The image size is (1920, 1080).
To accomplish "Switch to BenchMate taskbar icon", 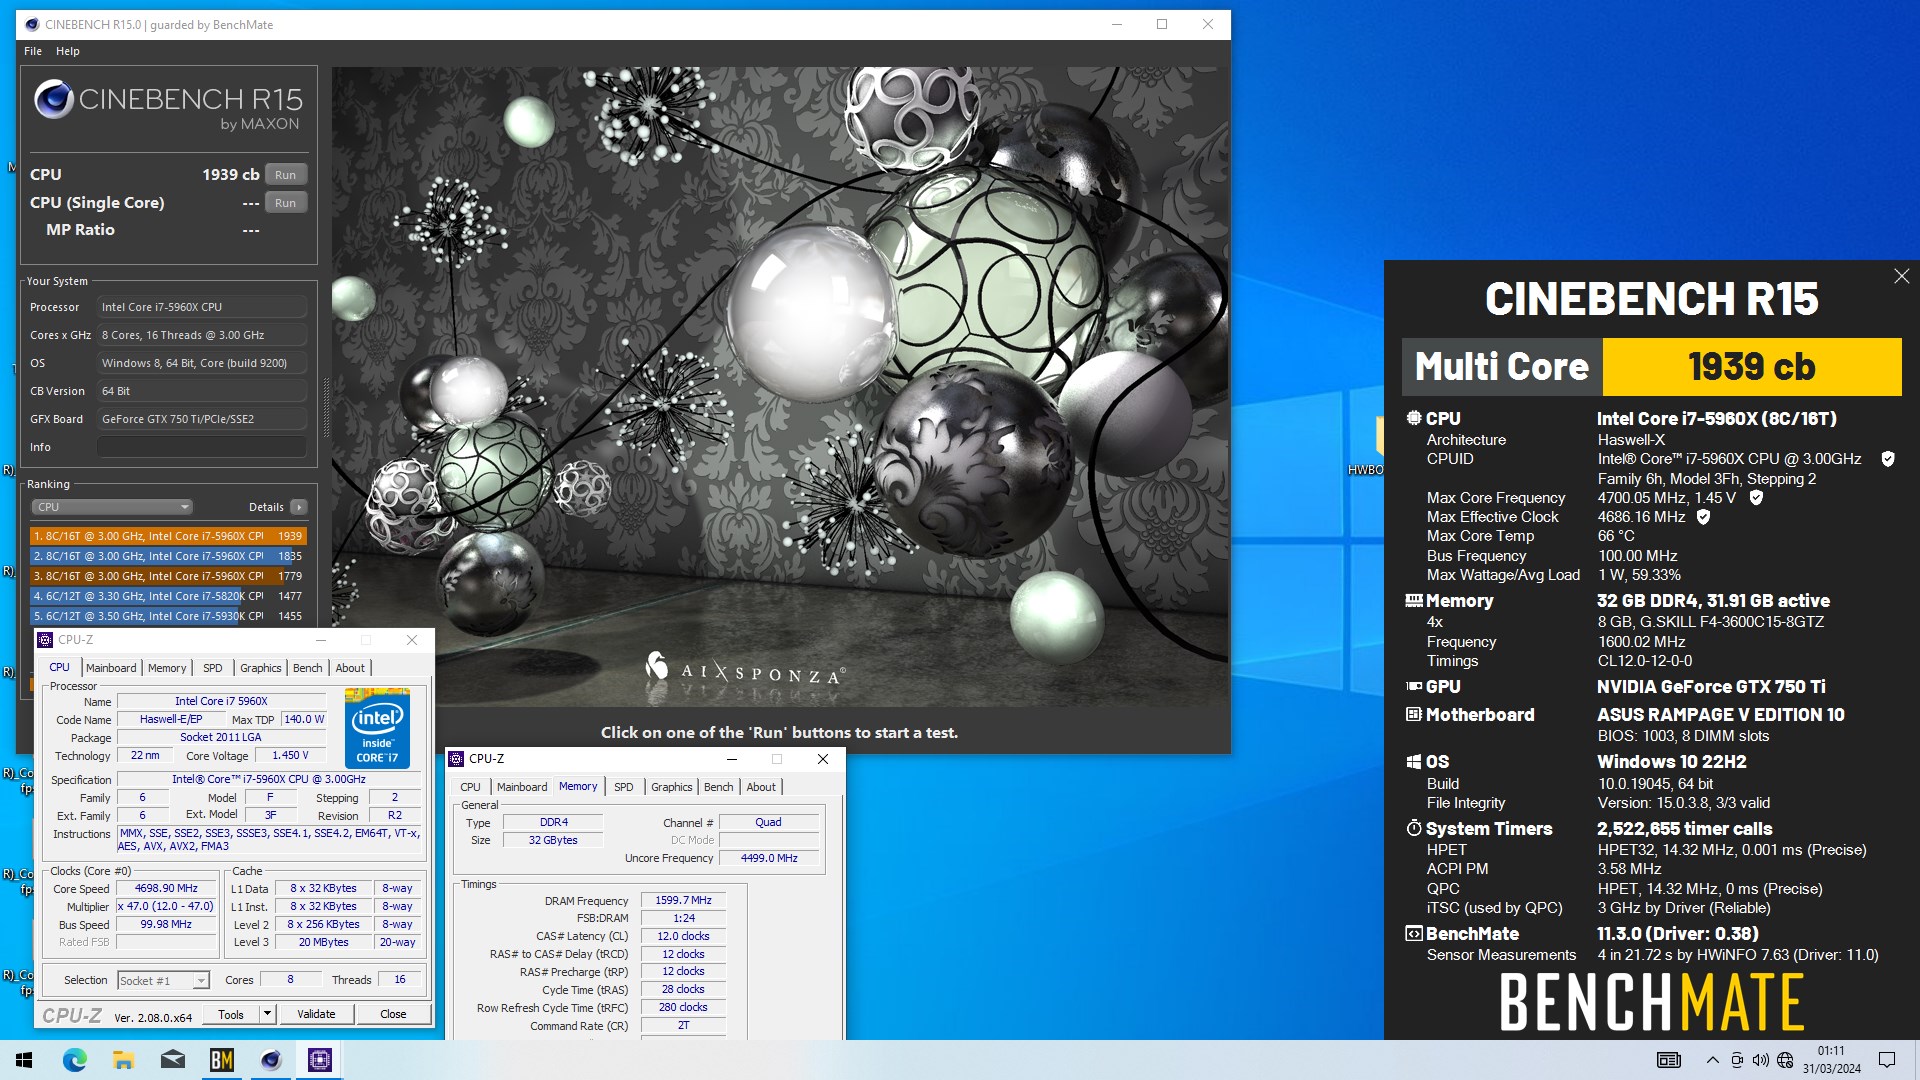I will click(221, 1060).
